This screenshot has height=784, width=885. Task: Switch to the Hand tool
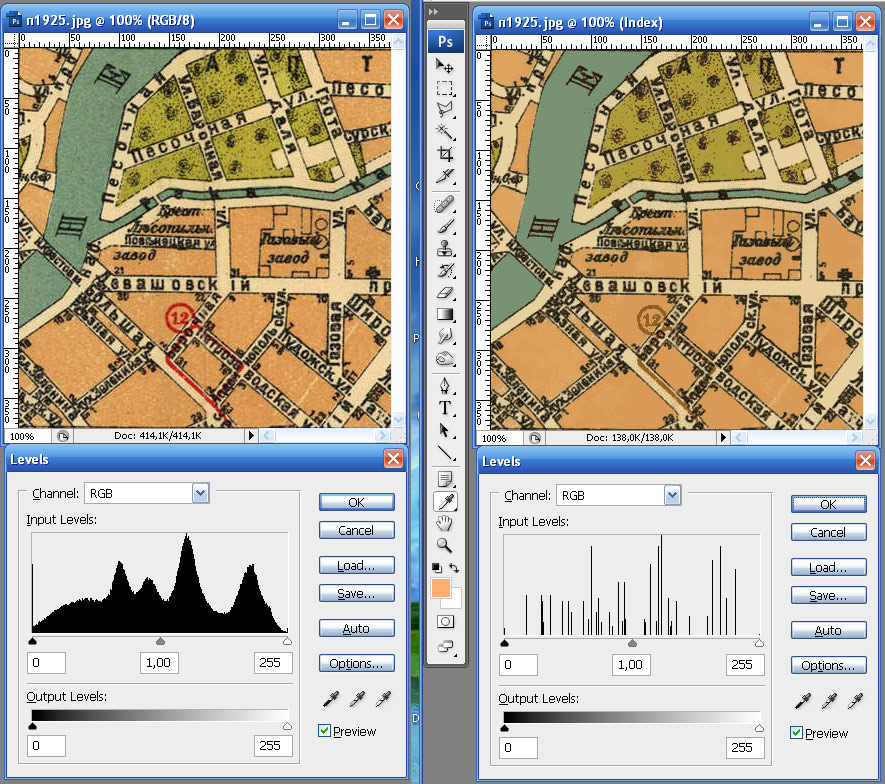(445, 523)
